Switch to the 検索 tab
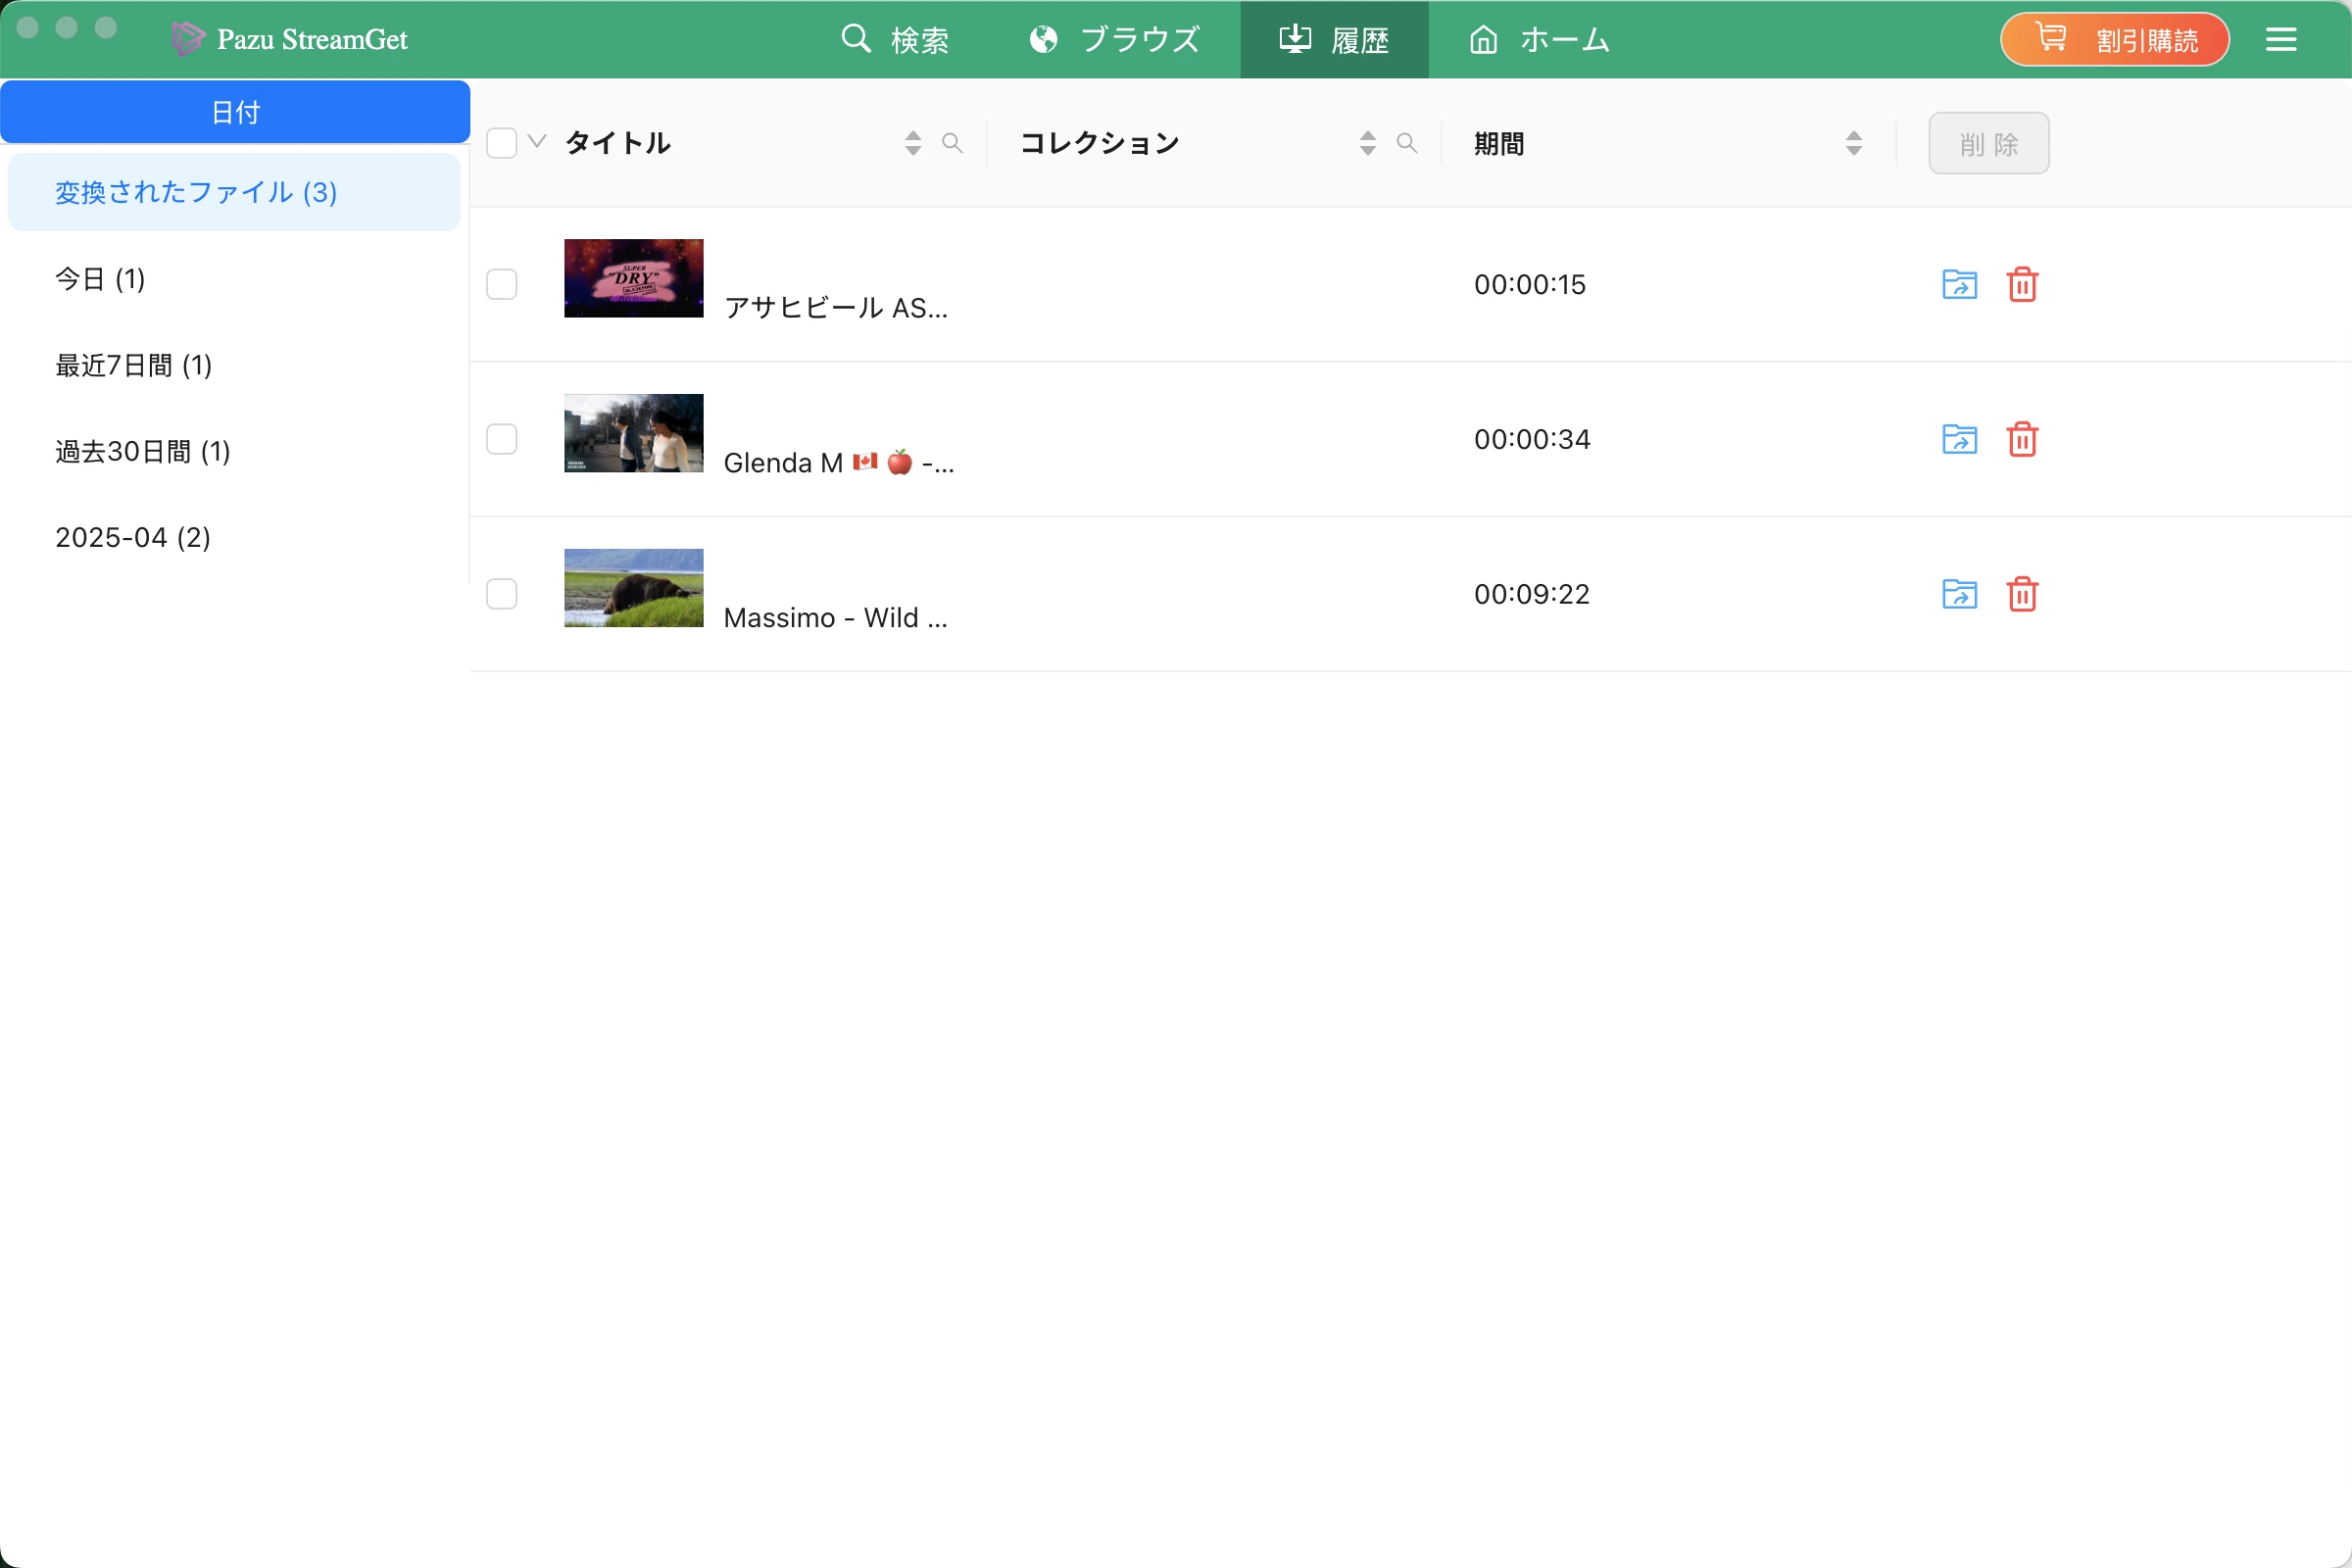Image resolution: width=2352 pixels, height=1568 pixels. 895,40
